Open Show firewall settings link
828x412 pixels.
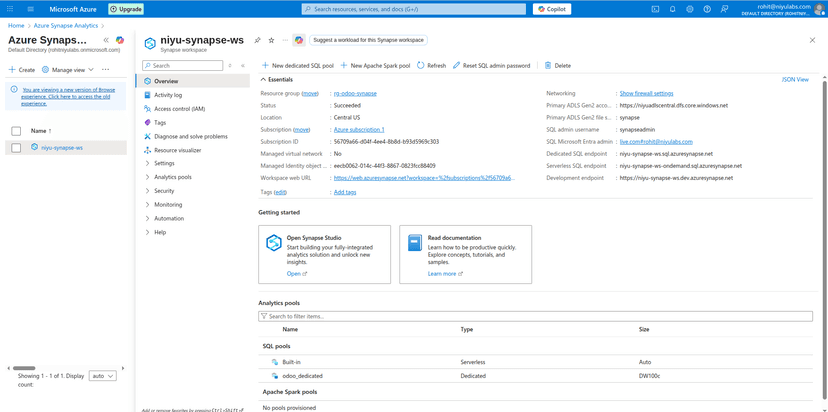646,93
